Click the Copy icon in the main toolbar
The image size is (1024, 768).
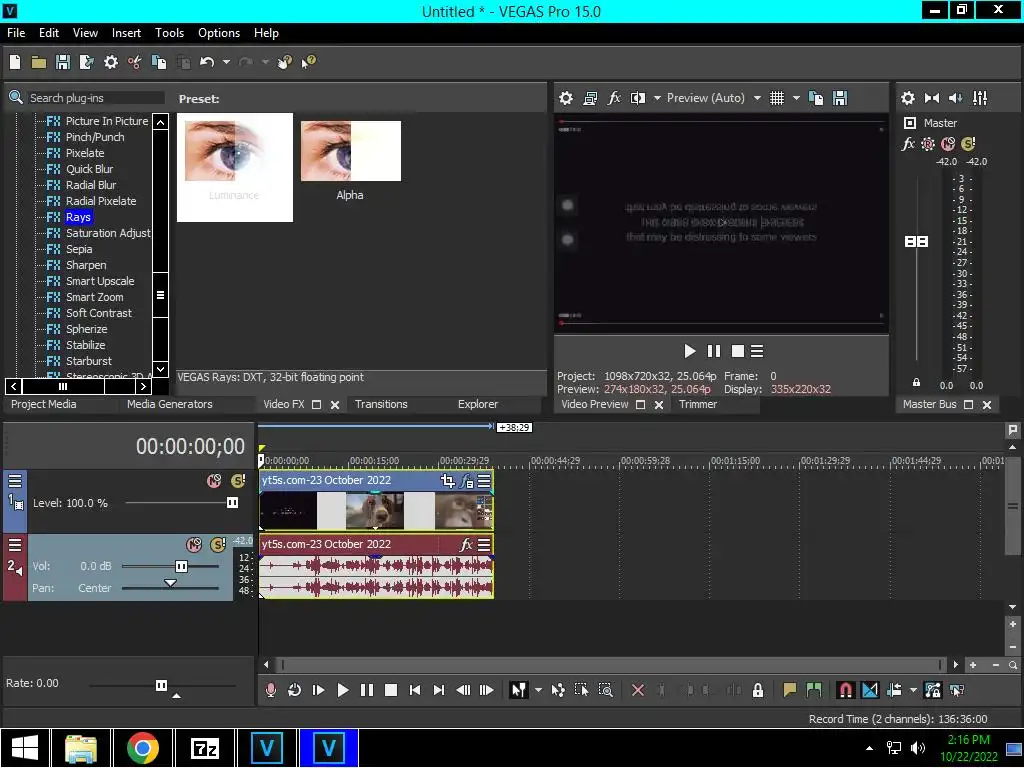pyautogui.click(x=159, y=62)
